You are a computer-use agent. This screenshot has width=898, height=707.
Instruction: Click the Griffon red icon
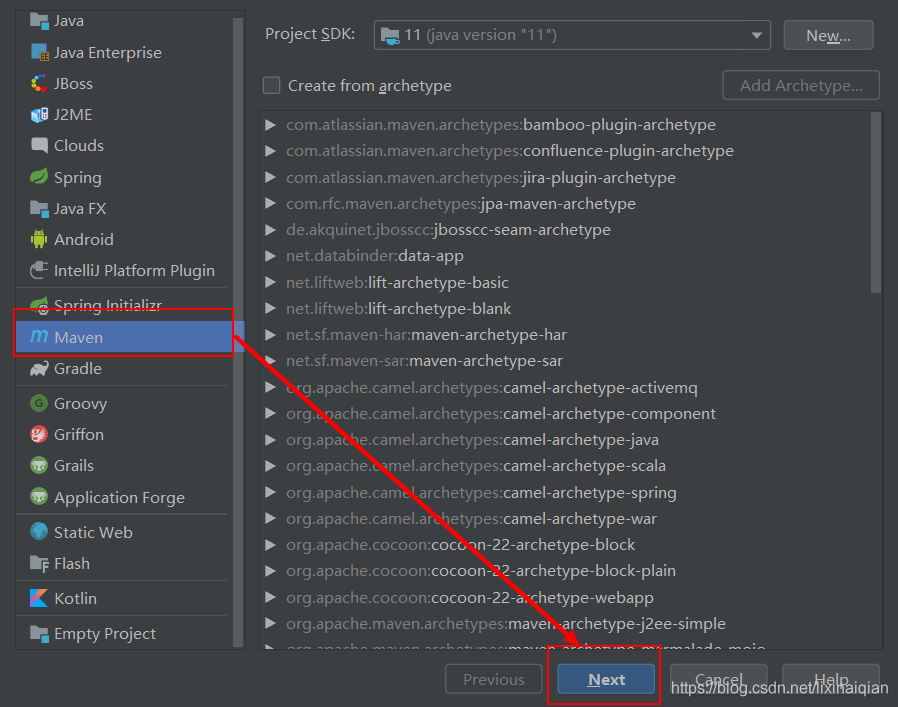tap(39, 434)
